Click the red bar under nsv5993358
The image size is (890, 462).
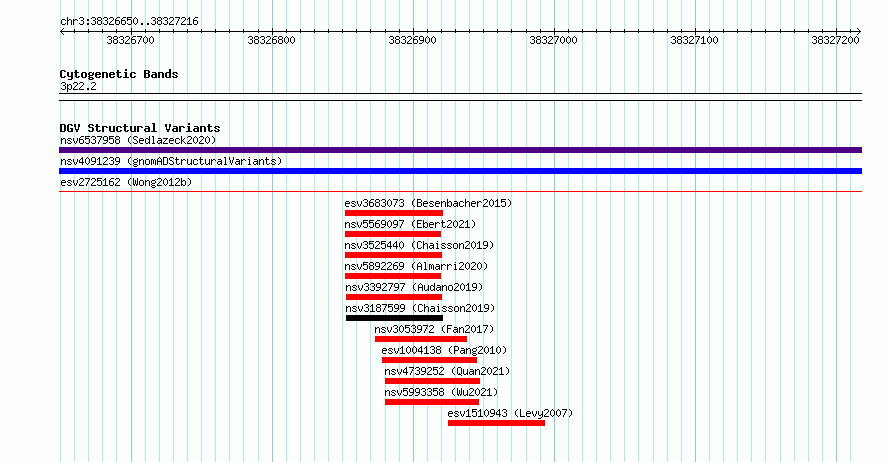[432, 402]
